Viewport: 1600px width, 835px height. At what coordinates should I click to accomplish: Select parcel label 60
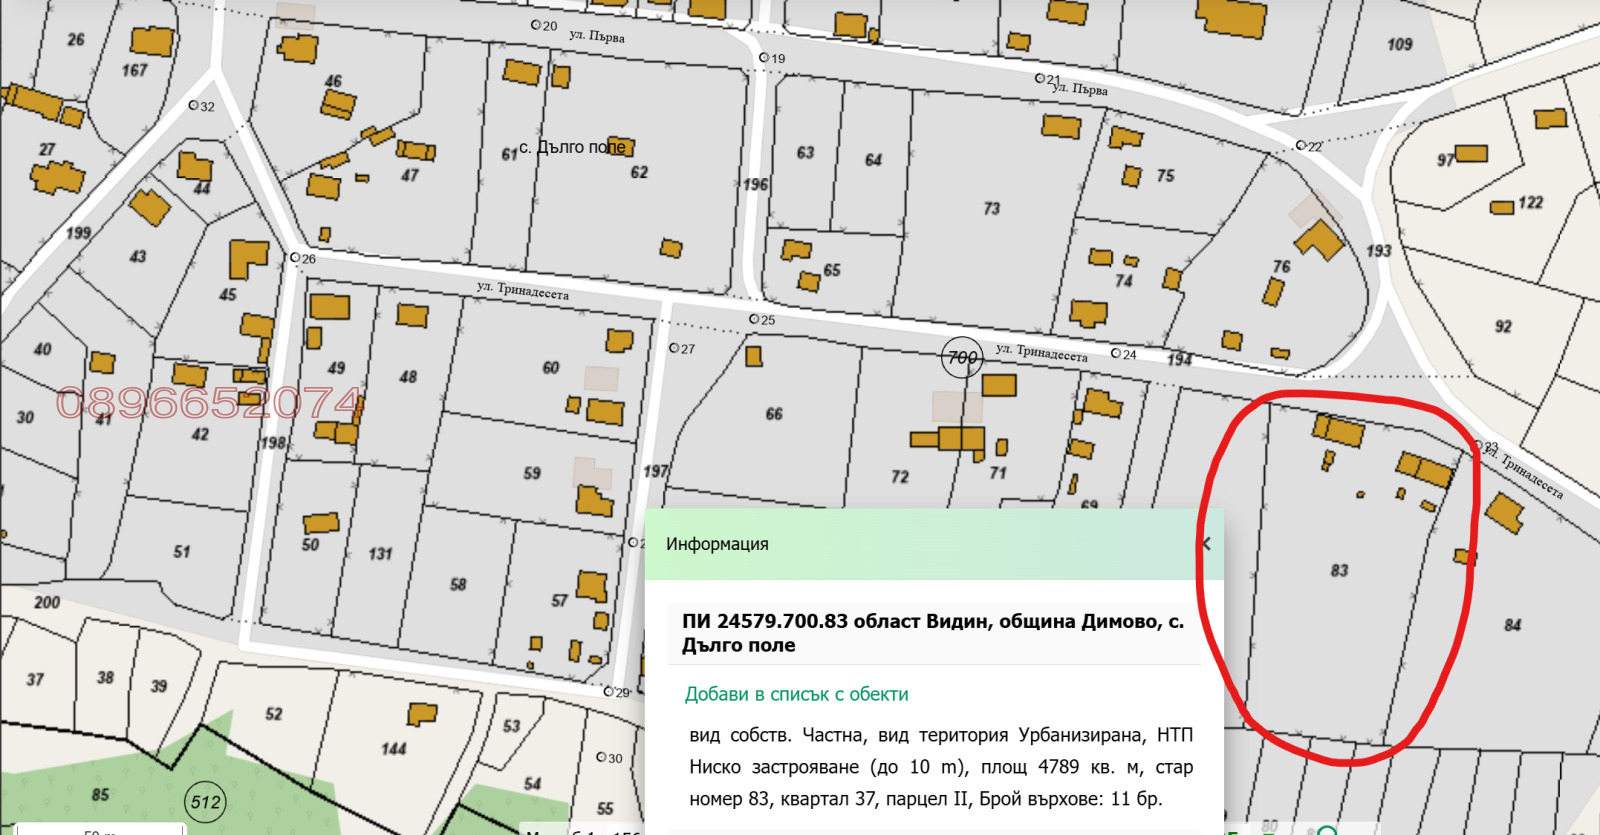click(x=551, y=367)
